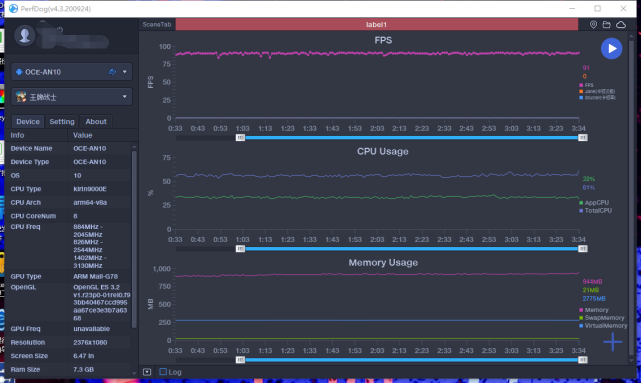Click the 2775MB virtual memory readout
Screen dimensions: 641x383
click(594, 299)
